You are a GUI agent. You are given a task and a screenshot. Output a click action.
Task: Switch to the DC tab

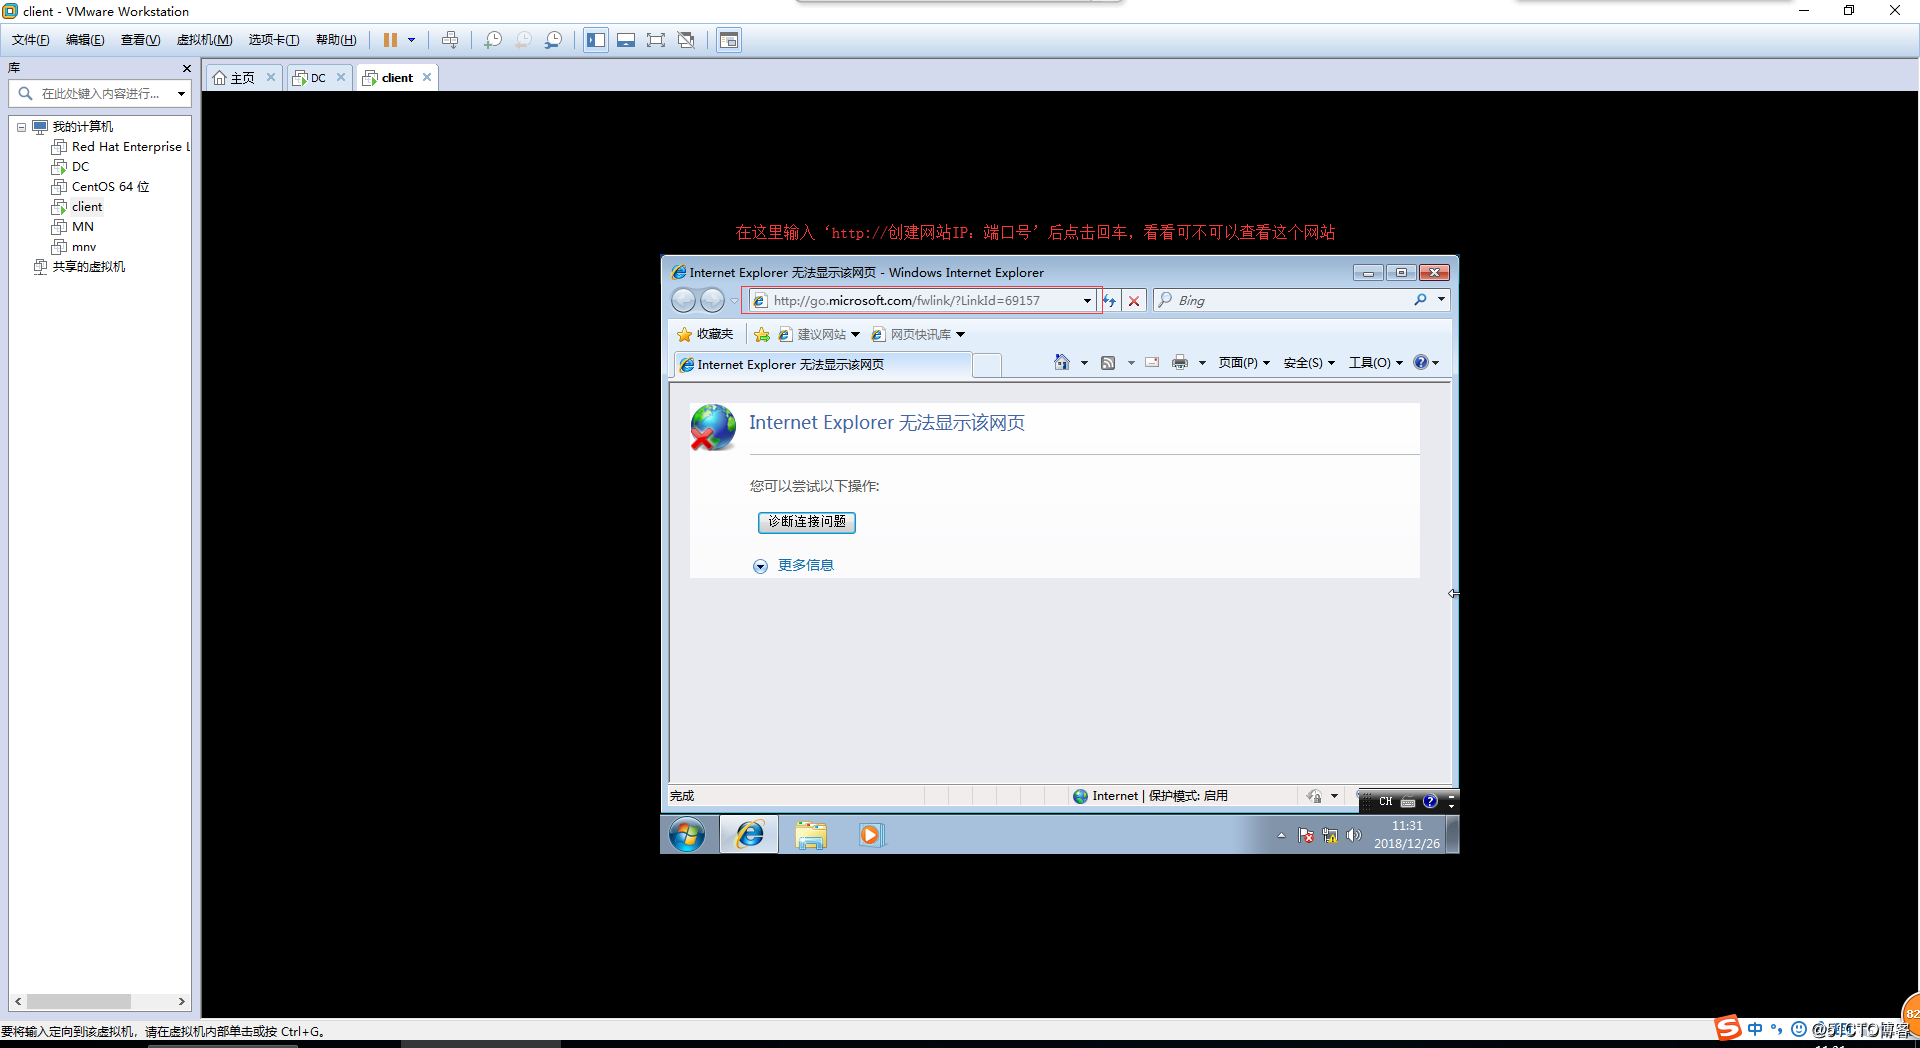pyautogui.click(x=311, y=77)
